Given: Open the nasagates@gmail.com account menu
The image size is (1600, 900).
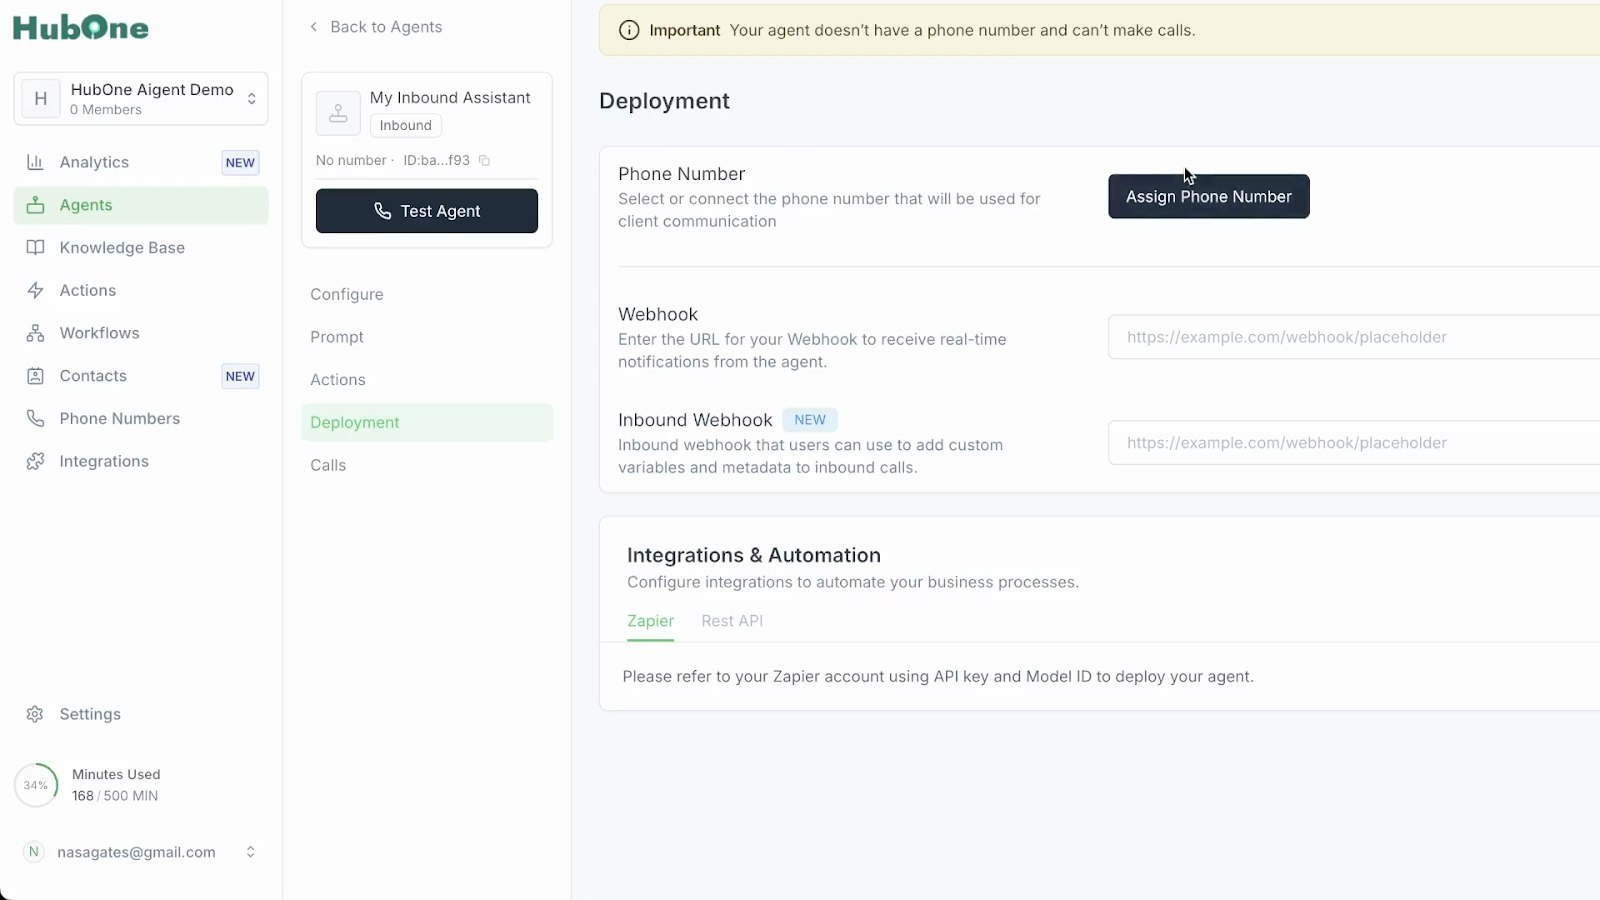Looking at the screenshot, I should pos(250,852).
